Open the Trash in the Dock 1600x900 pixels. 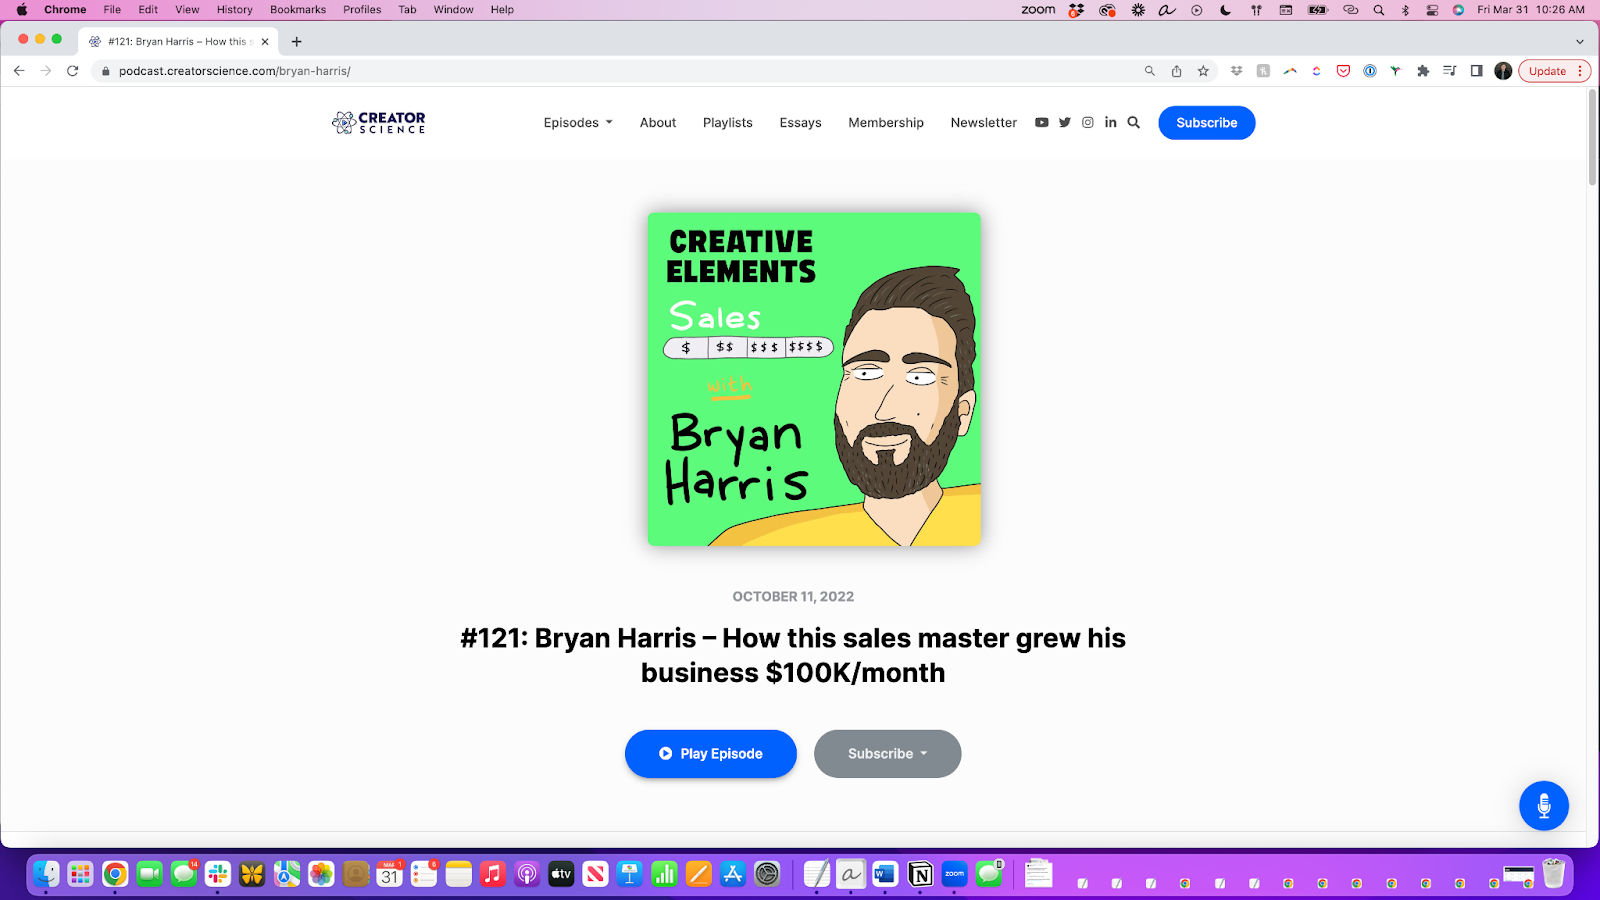pos(1553,874)
